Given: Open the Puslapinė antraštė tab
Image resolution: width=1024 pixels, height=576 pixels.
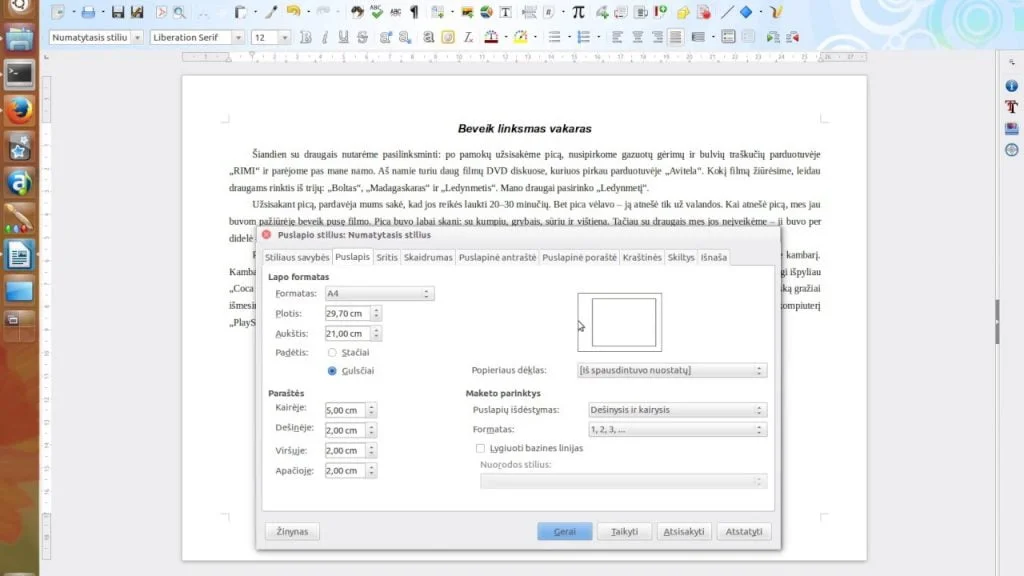Looking at the screenshot, I should click(x=497, y=257).
